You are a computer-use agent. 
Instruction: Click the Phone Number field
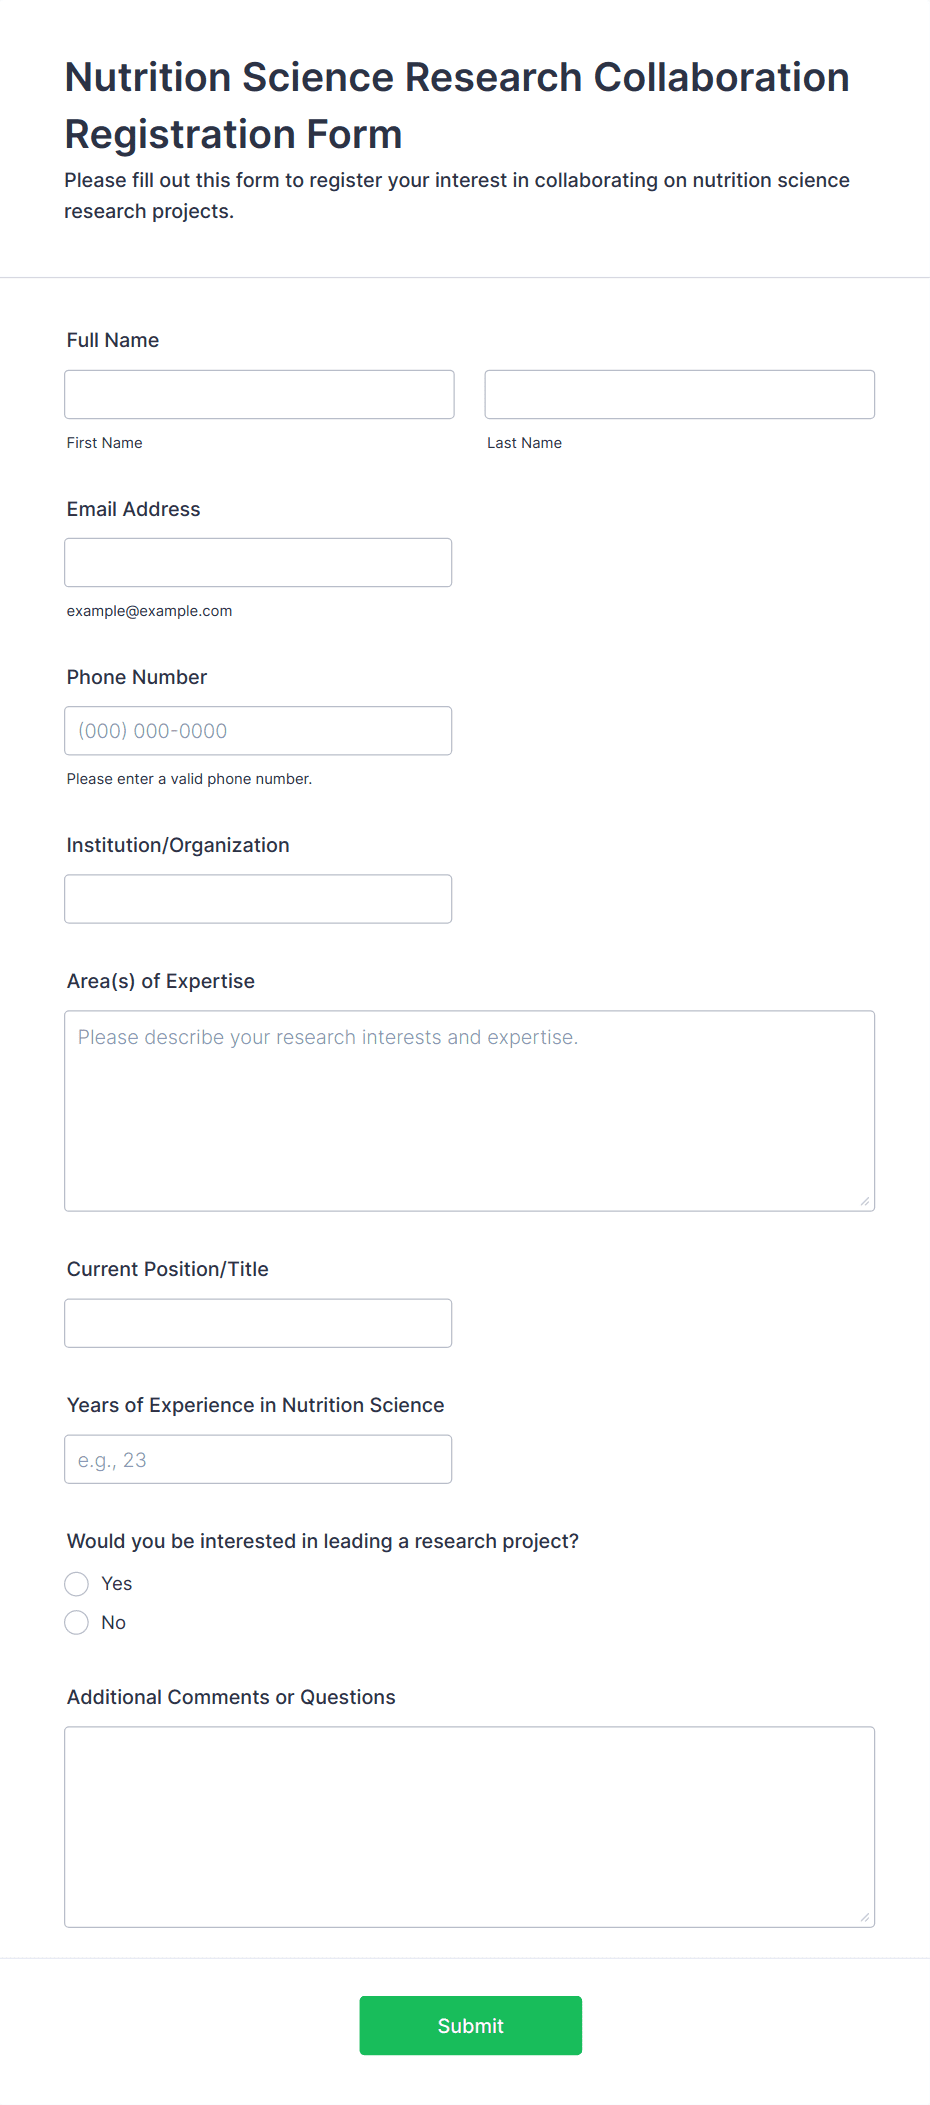258,730
